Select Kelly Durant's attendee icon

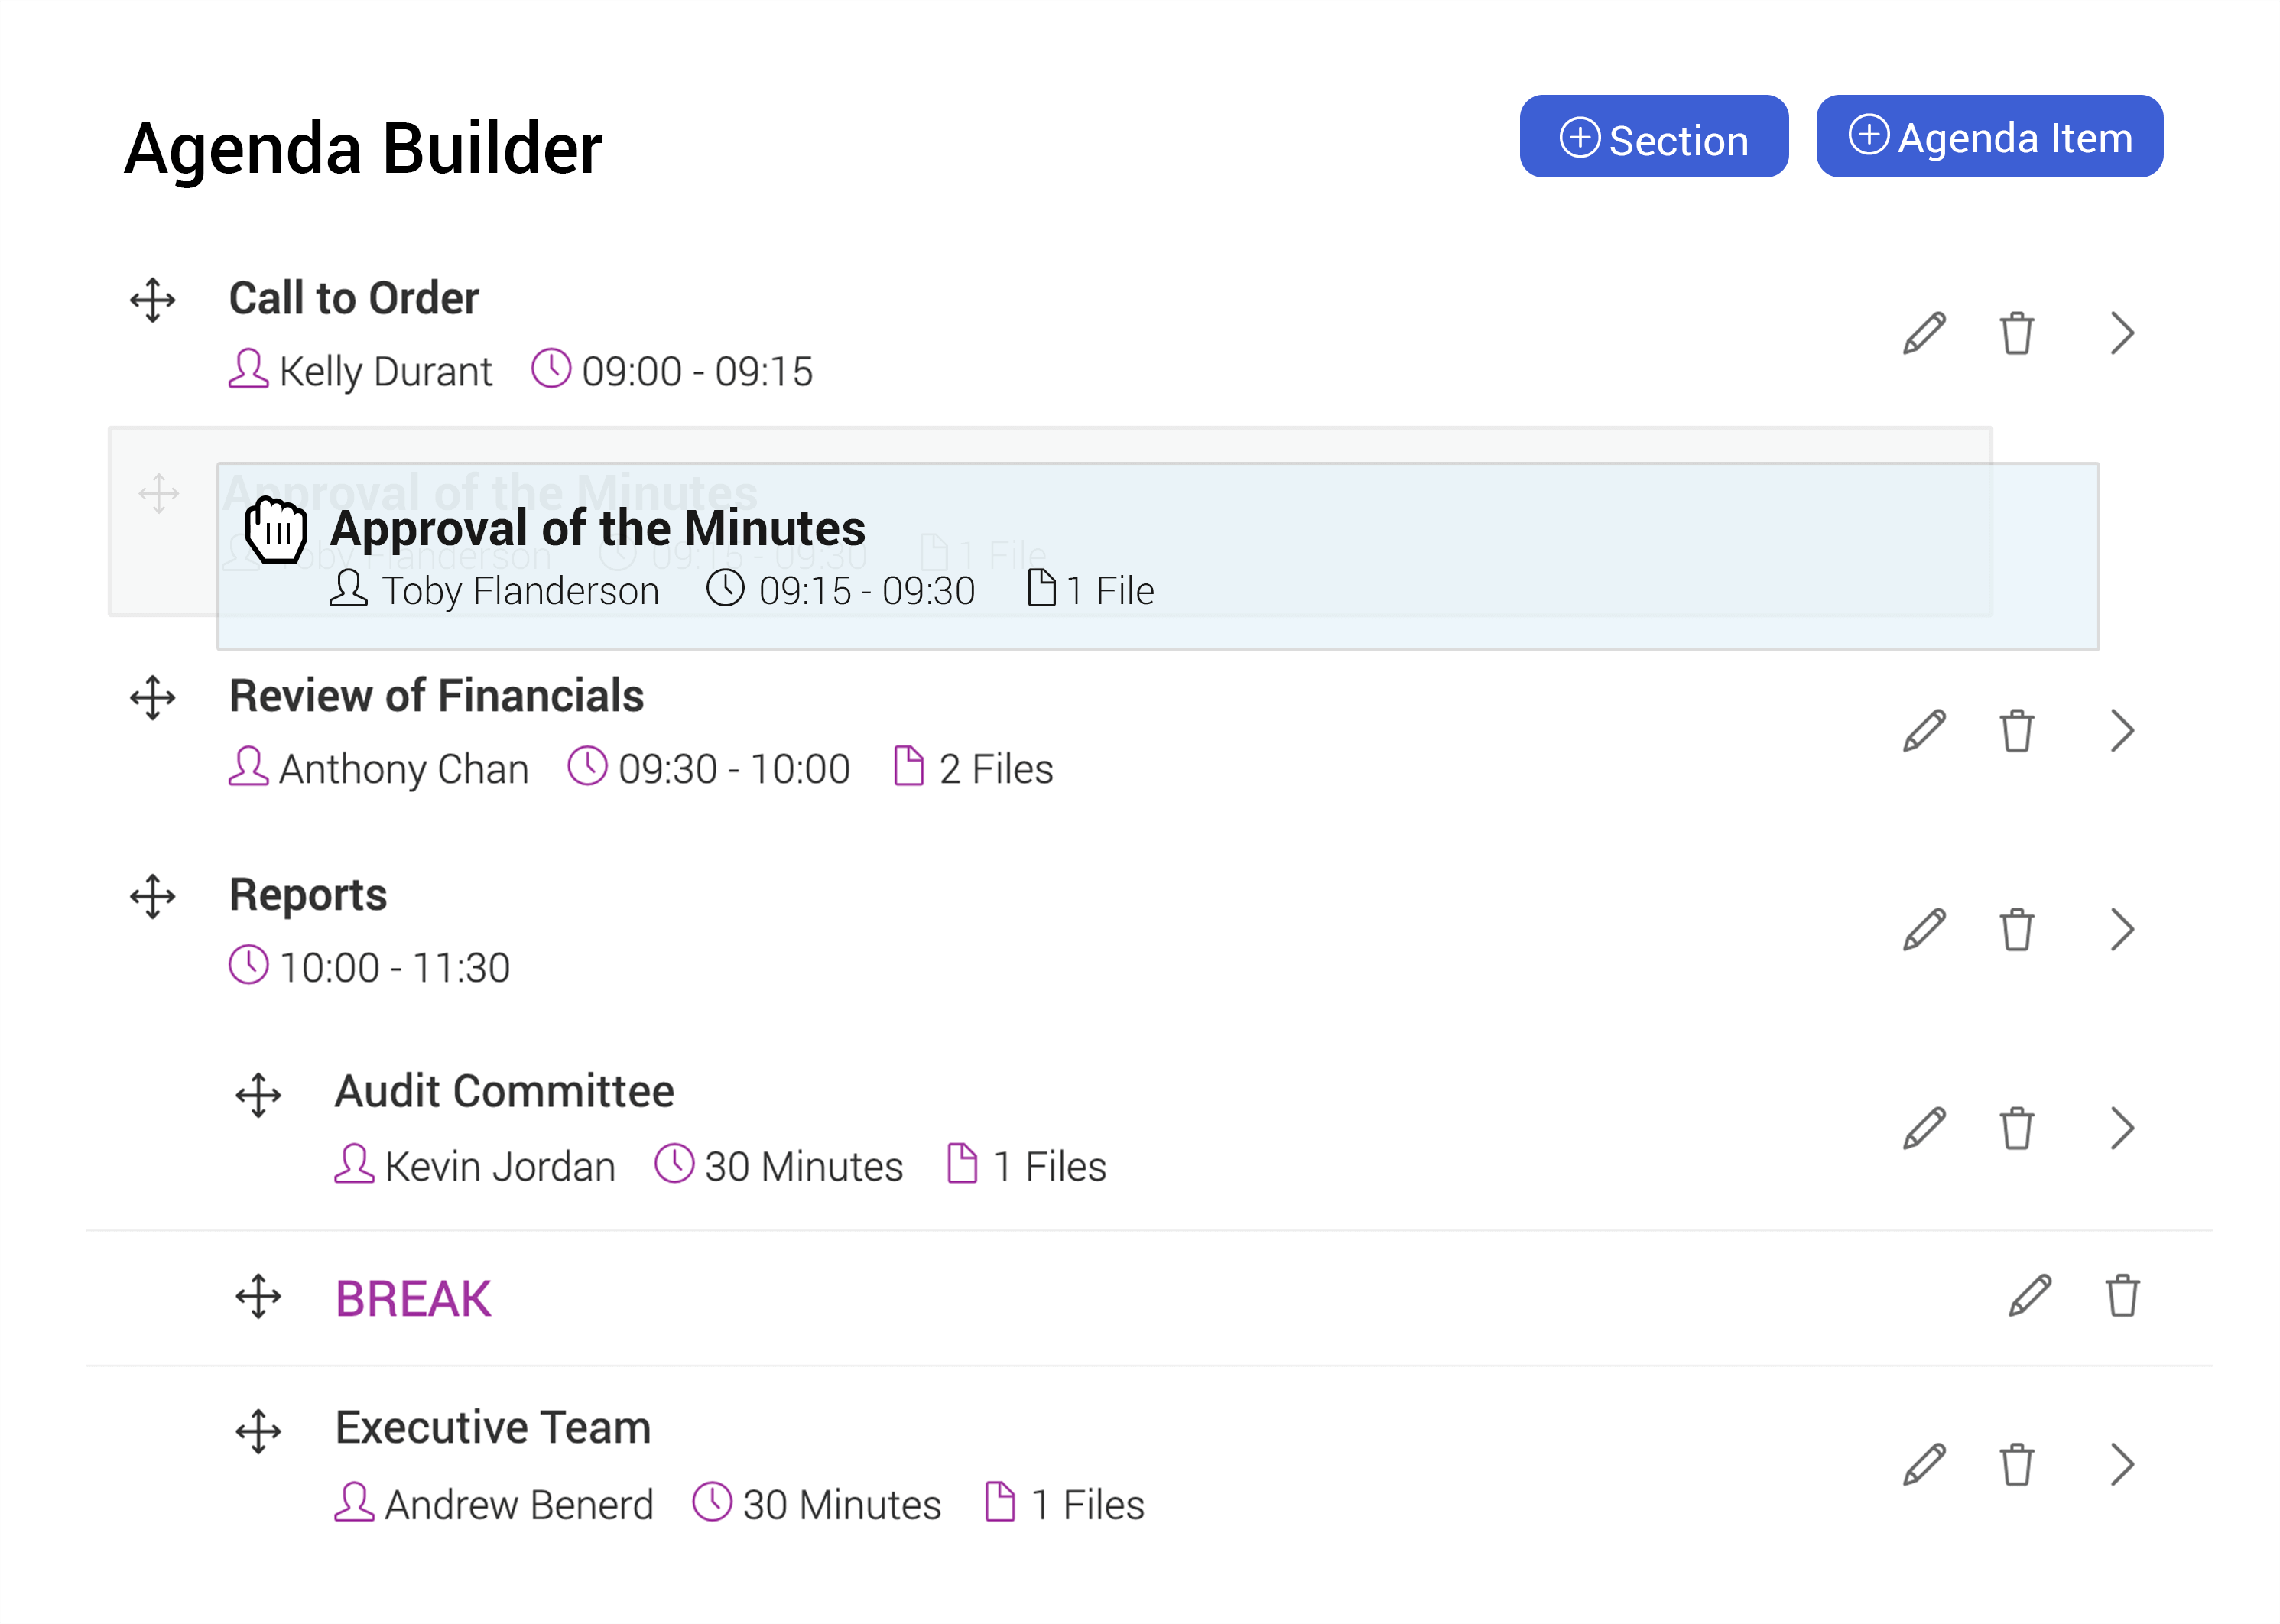(249, 369)
